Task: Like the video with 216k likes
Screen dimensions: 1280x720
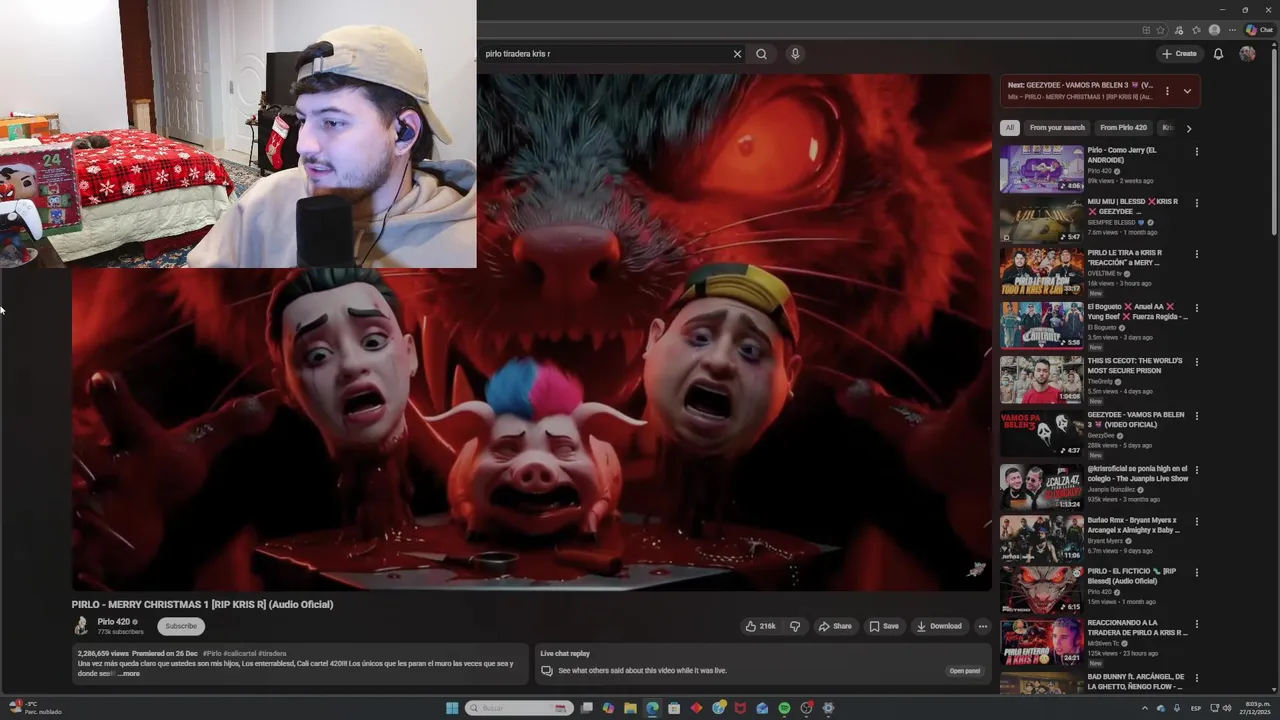Action: click(x=760, y=626)
